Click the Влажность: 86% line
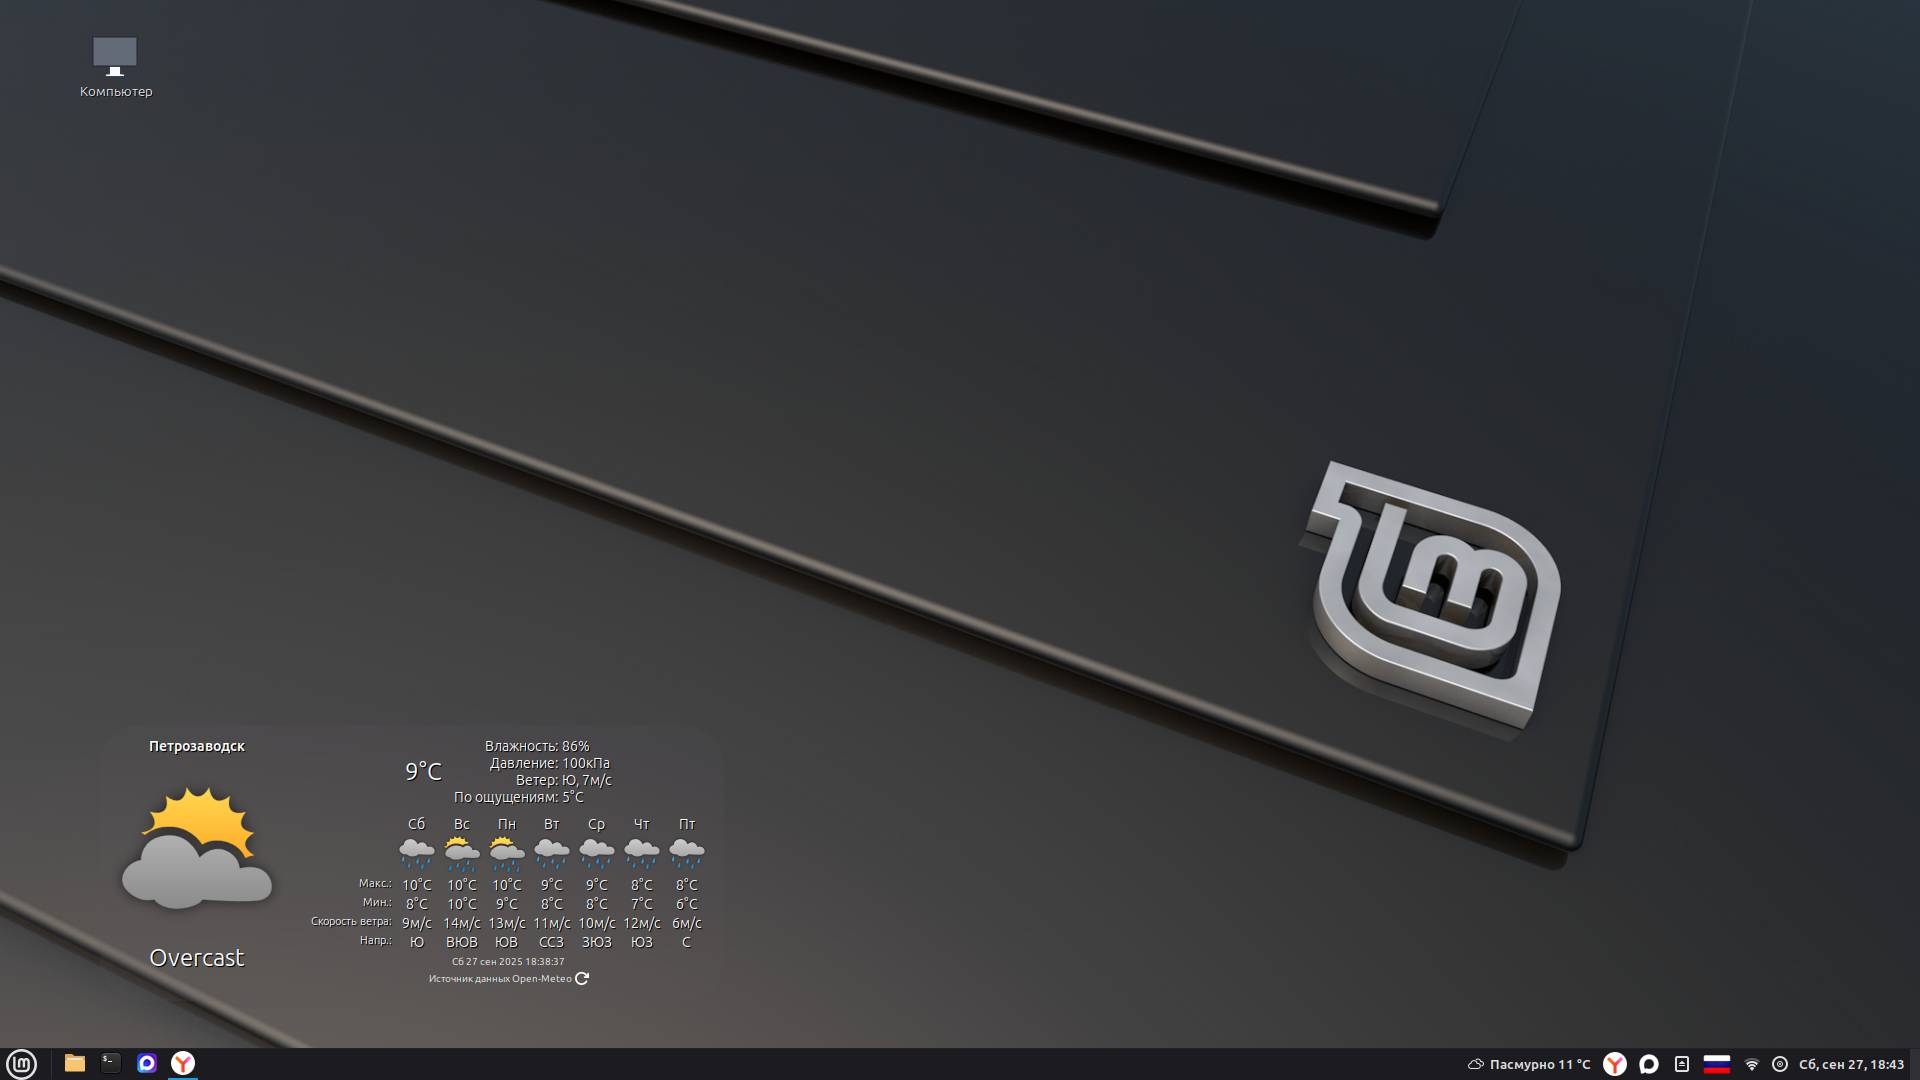The width and height of the screenshot is (1920, 1080). 537,746
